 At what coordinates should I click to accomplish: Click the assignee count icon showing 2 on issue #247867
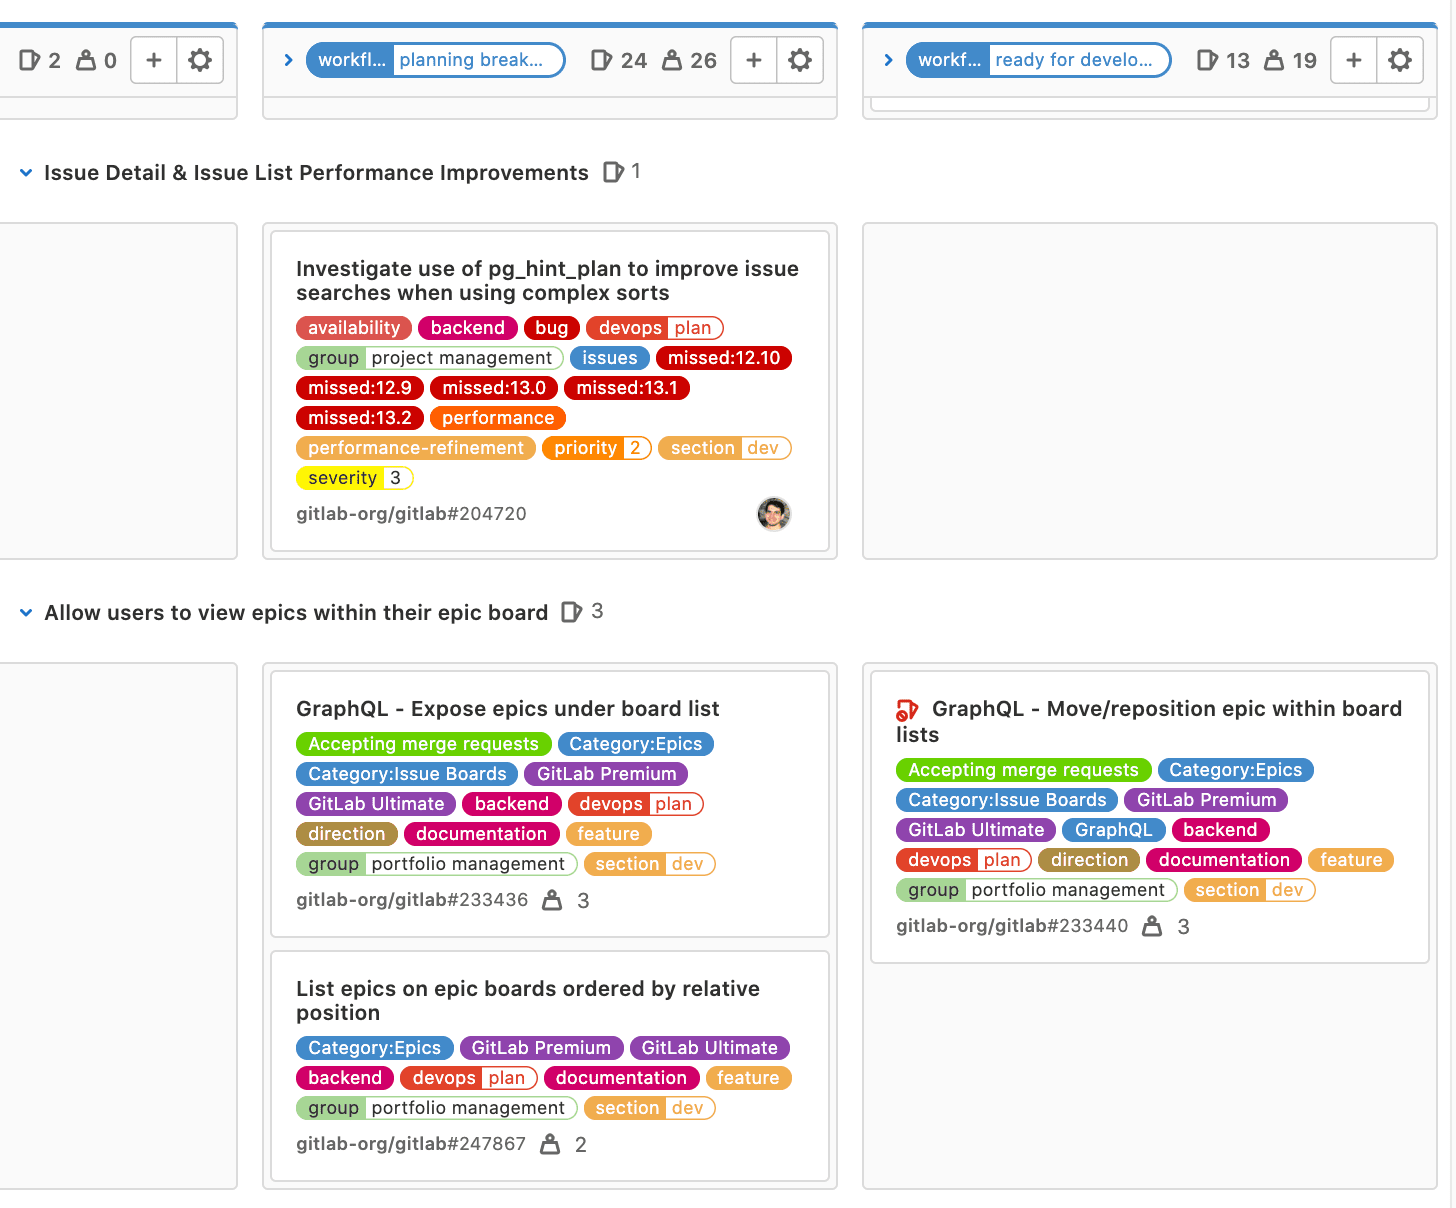(x=550, y=1143)
